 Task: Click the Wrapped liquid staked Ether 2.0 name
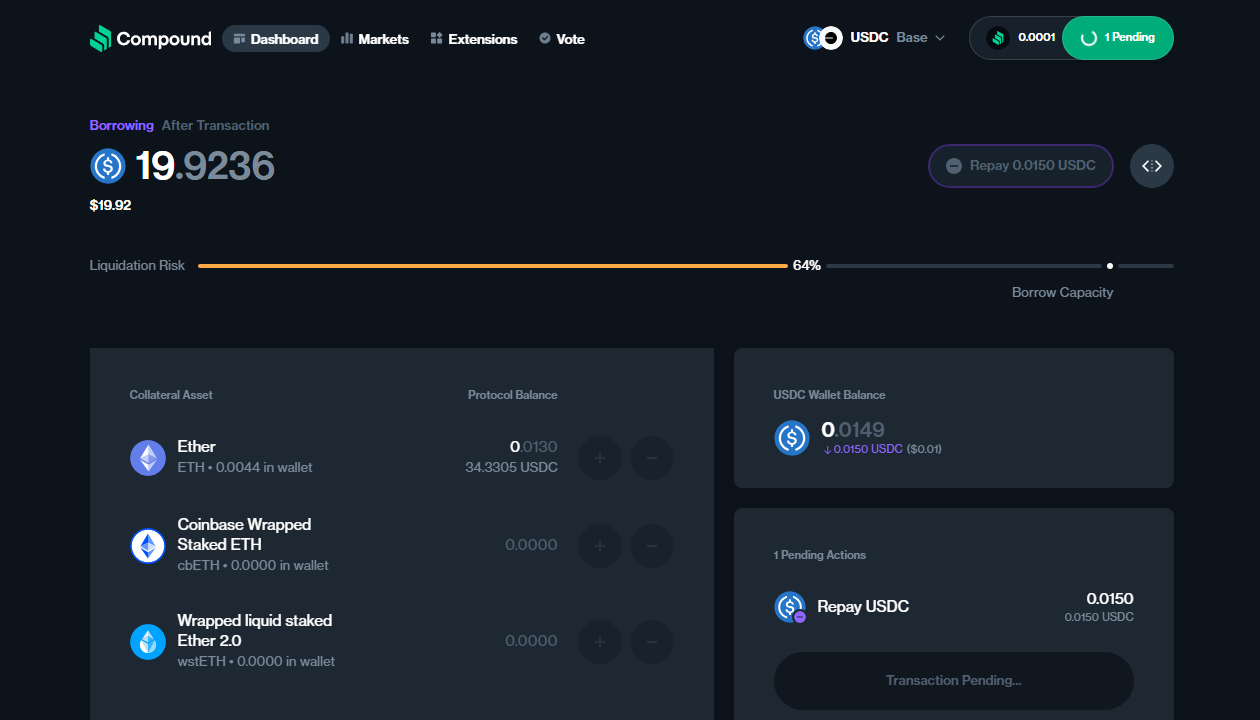255,631
